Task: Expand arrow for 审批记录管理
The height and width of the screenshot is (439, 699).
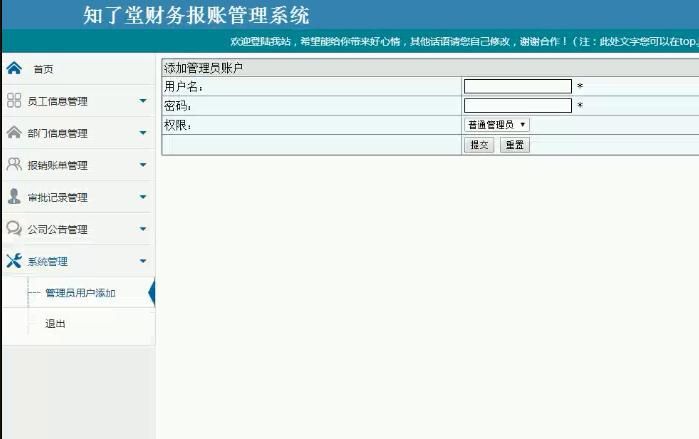Action: click(143, 197)
